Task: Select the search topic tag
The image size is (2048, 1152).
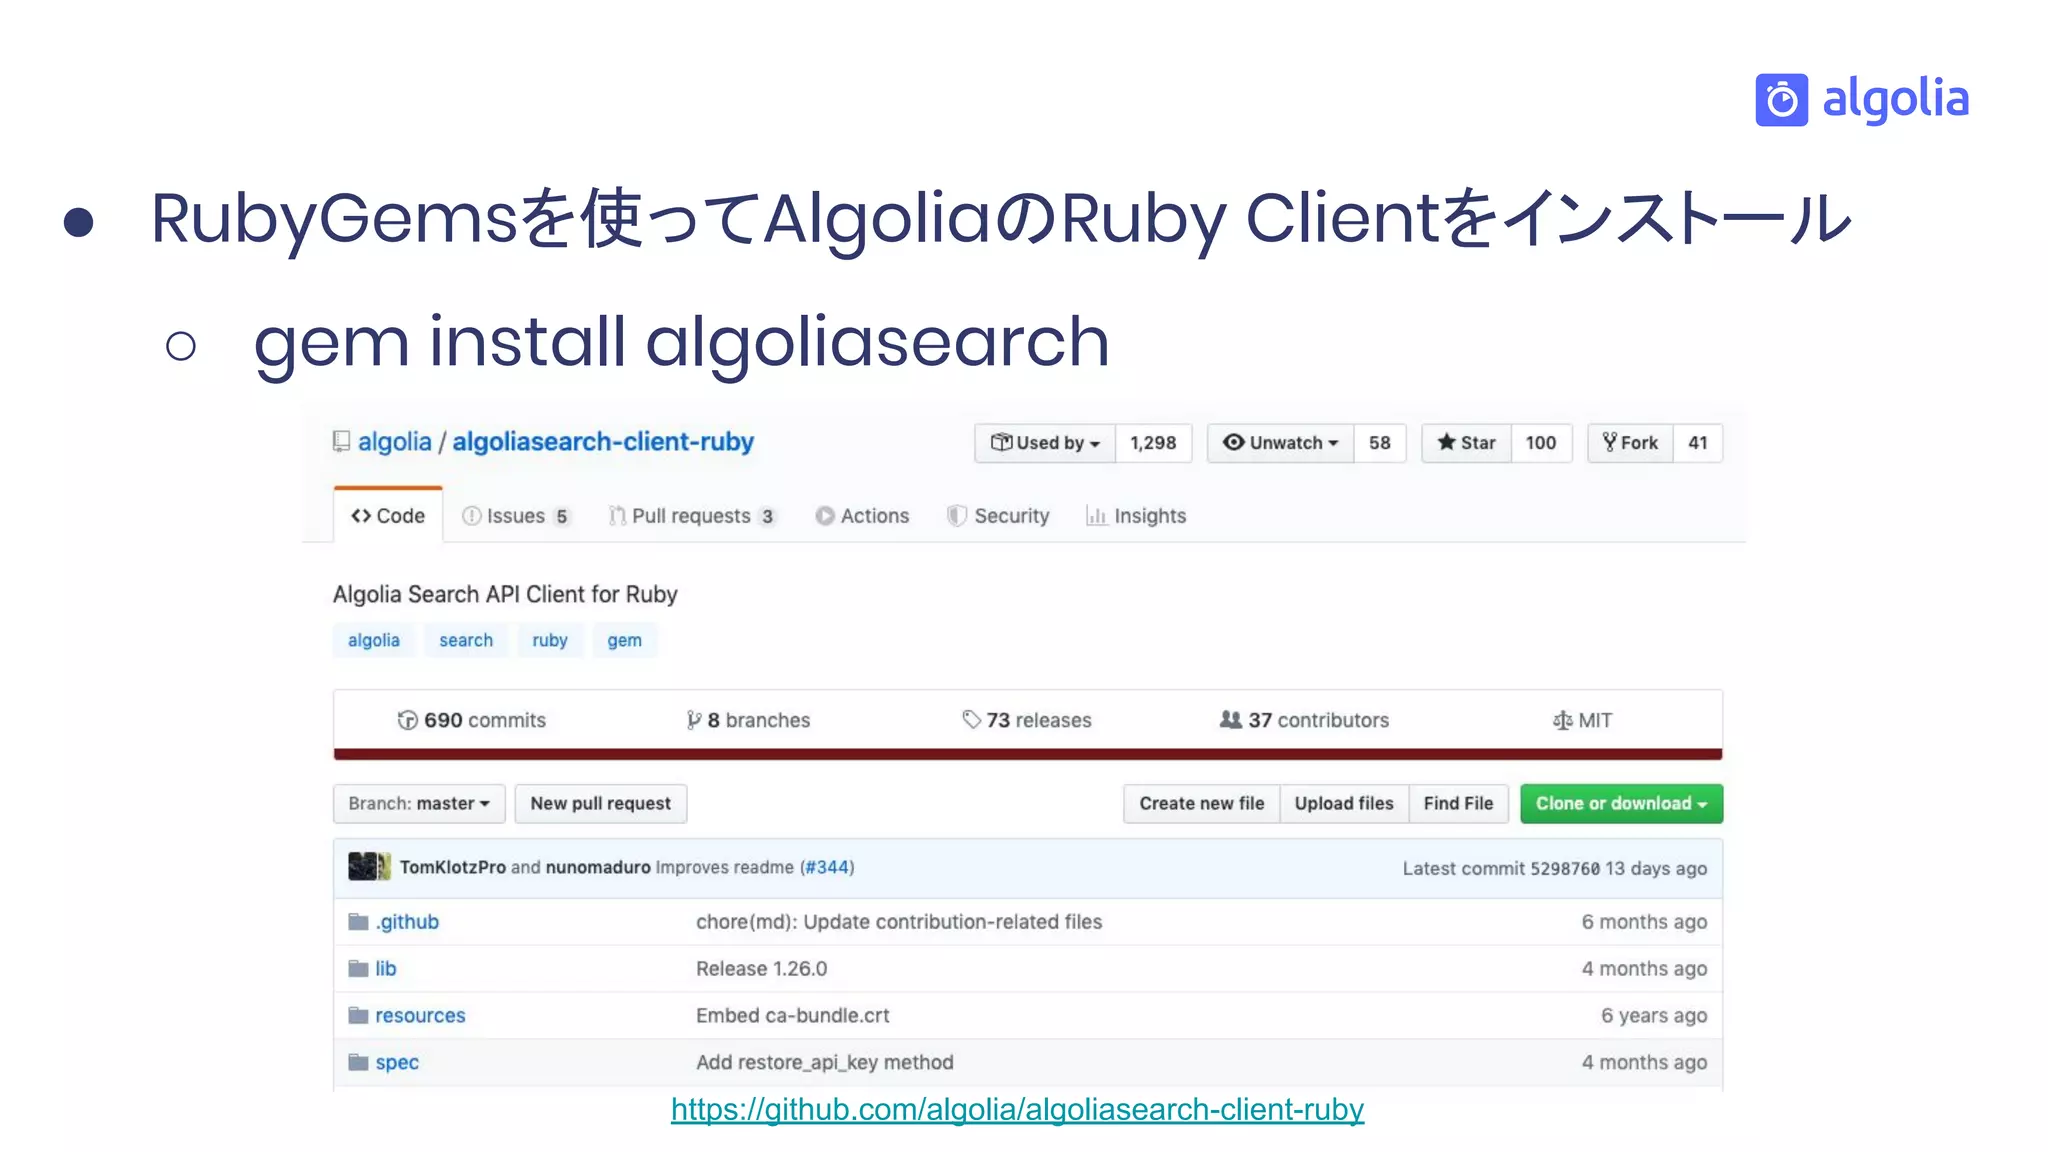Action: [x=466, y=640]
